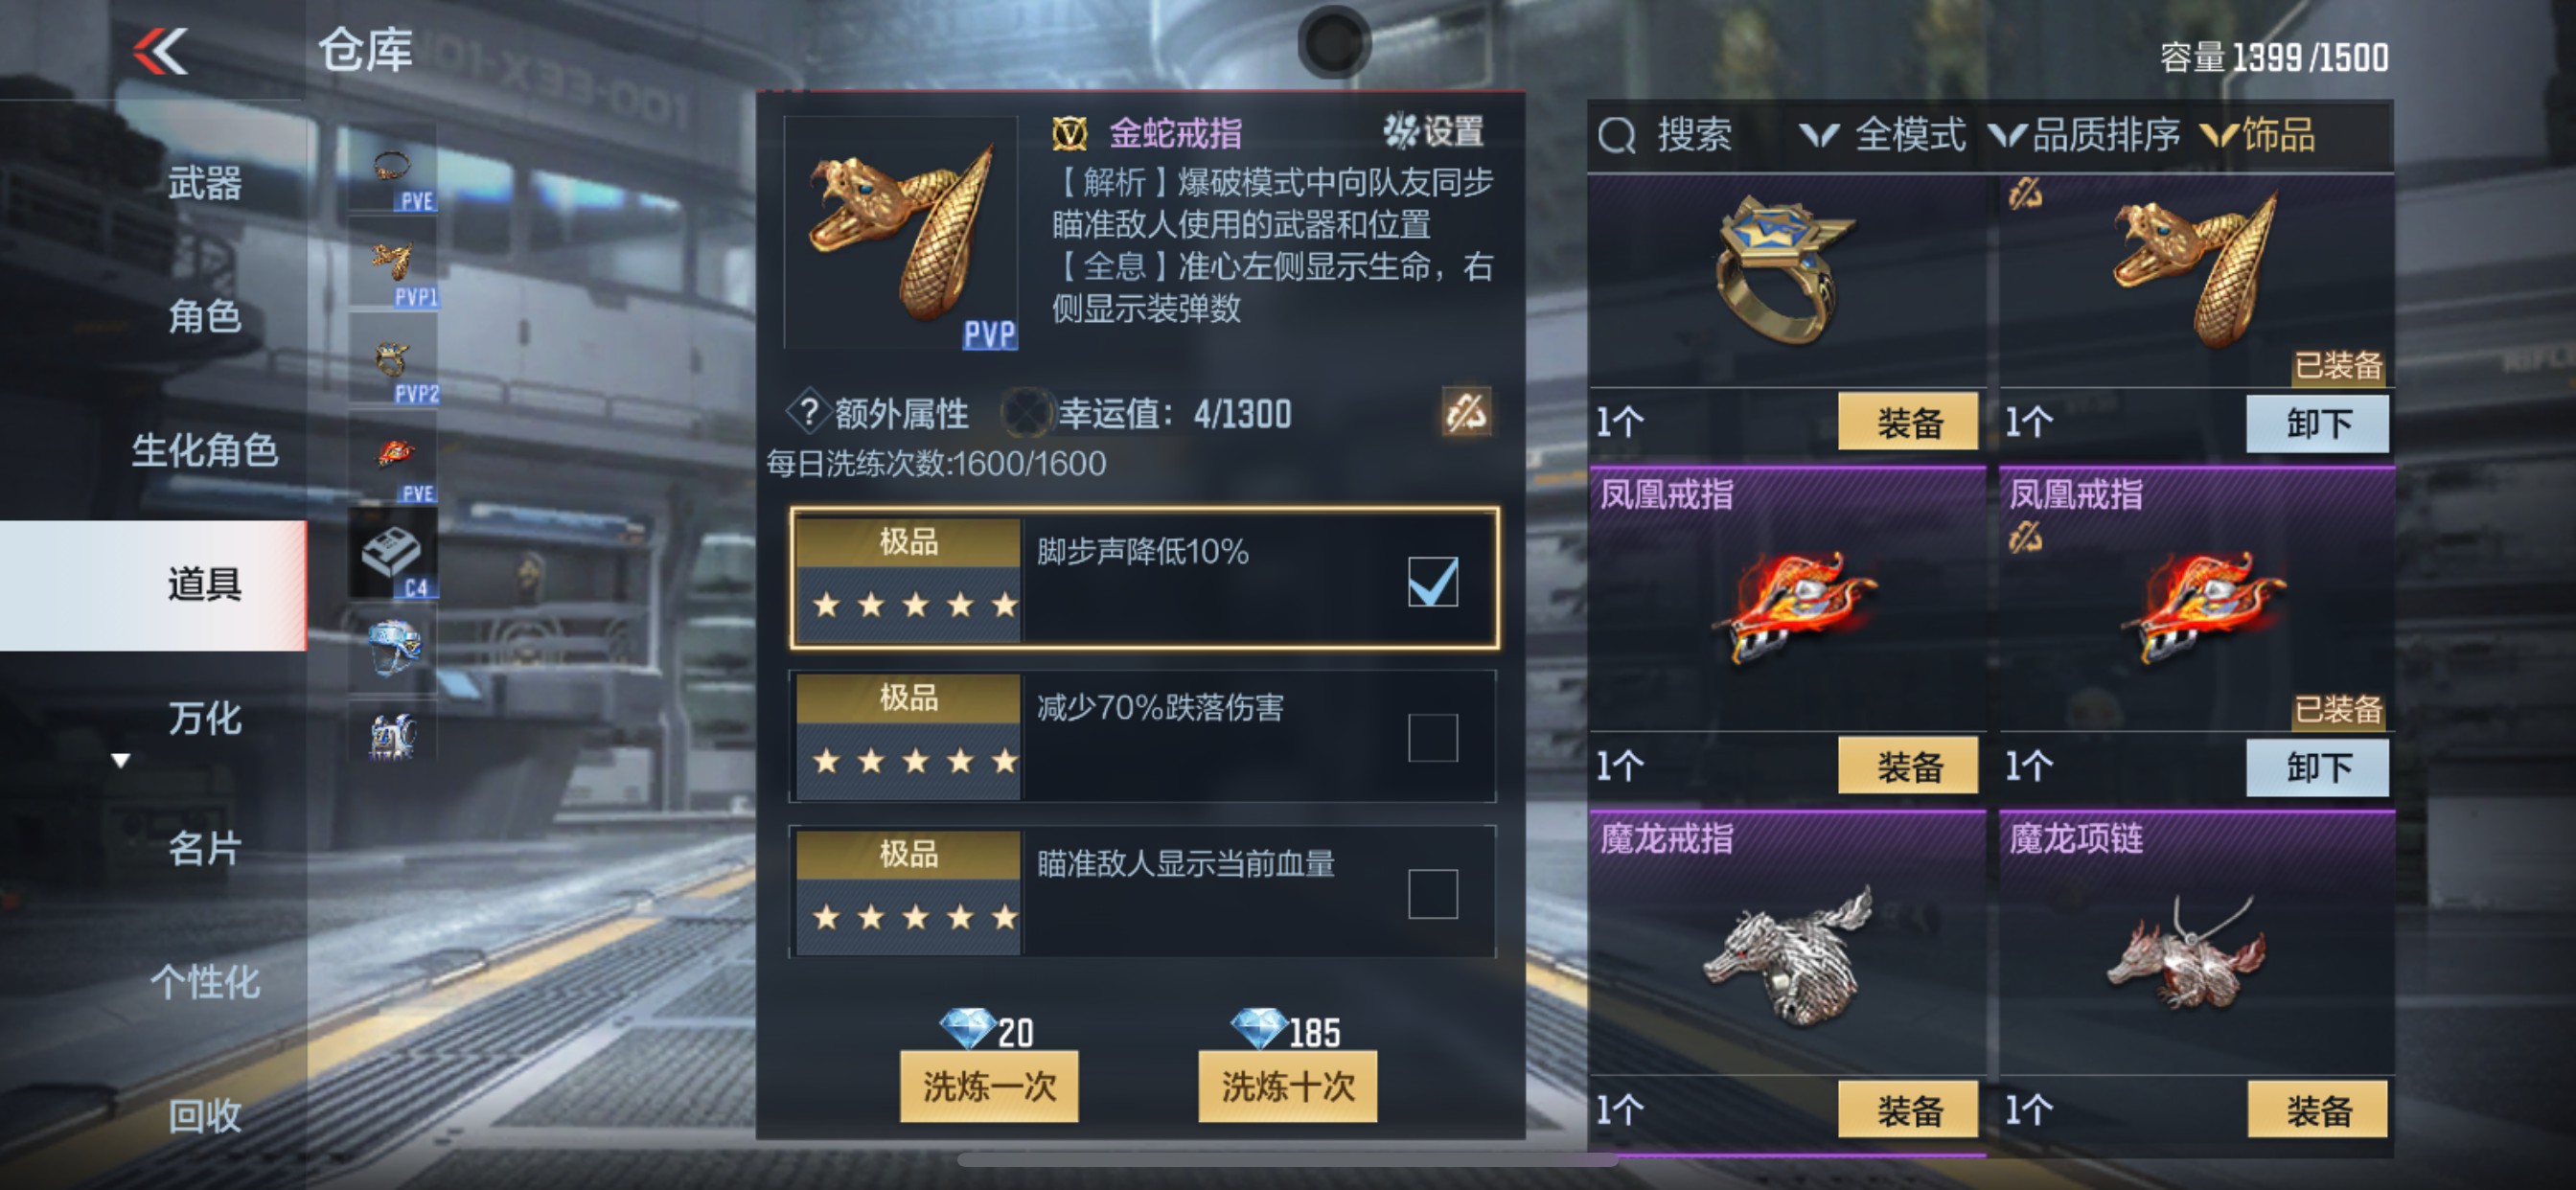Switch to the 武器 tab

(x=204, y=183)
